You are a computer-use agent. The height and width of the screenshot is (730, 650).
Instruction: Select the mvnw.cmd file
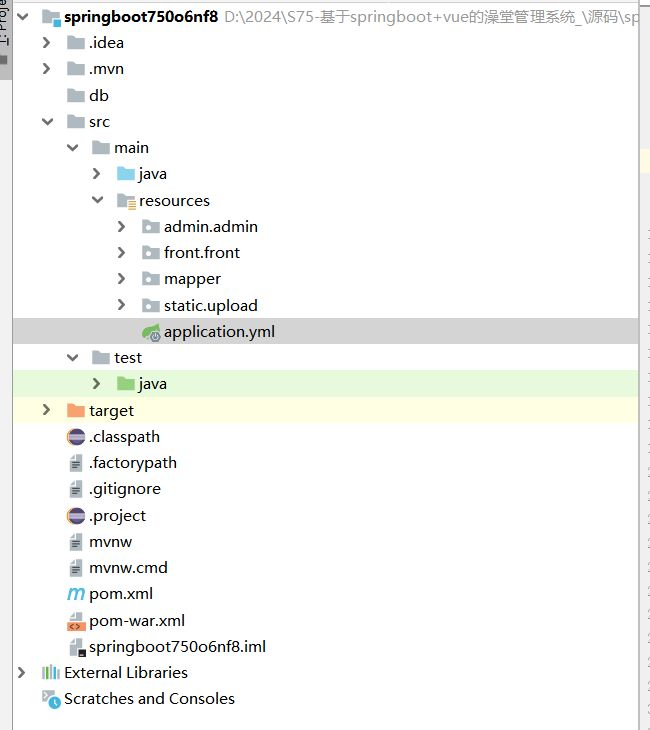click(x=128, y=568)
